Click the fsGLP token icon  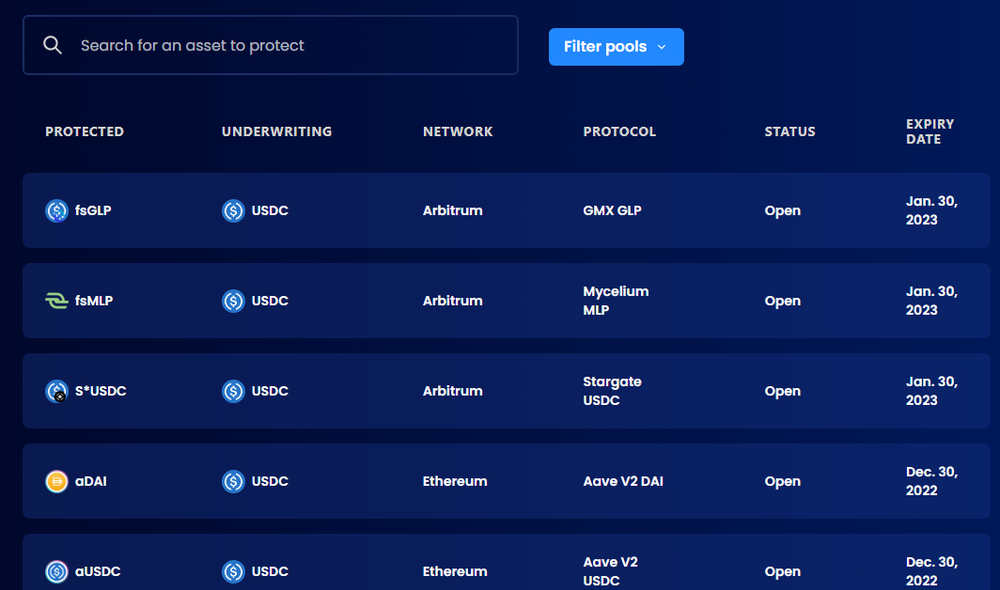[57, 210]
